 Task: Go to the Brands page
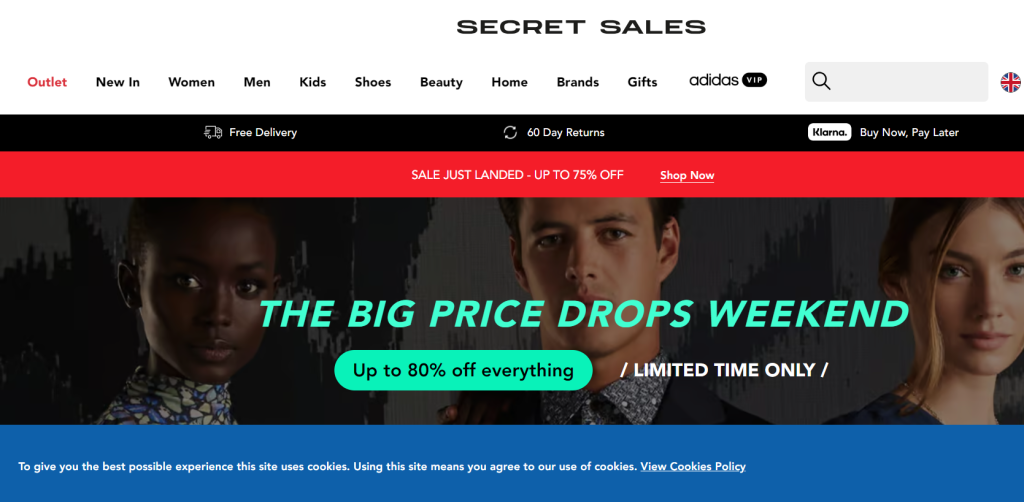[x=578, y=82]
